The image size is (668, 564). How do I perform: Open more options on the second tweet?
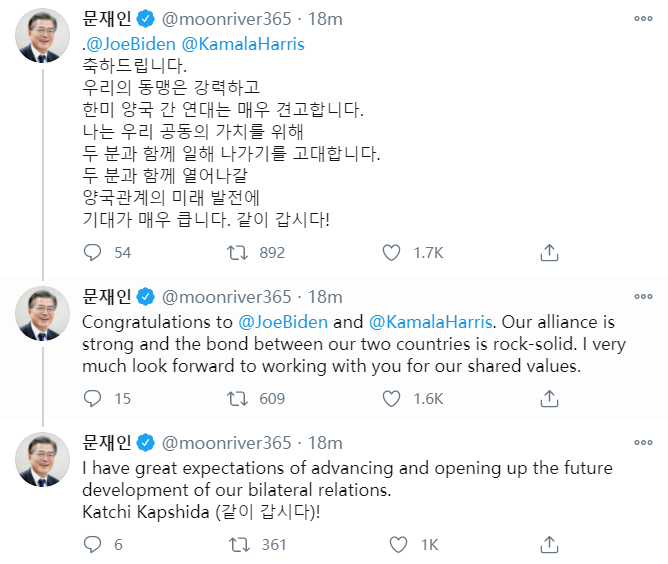point(640,297)
